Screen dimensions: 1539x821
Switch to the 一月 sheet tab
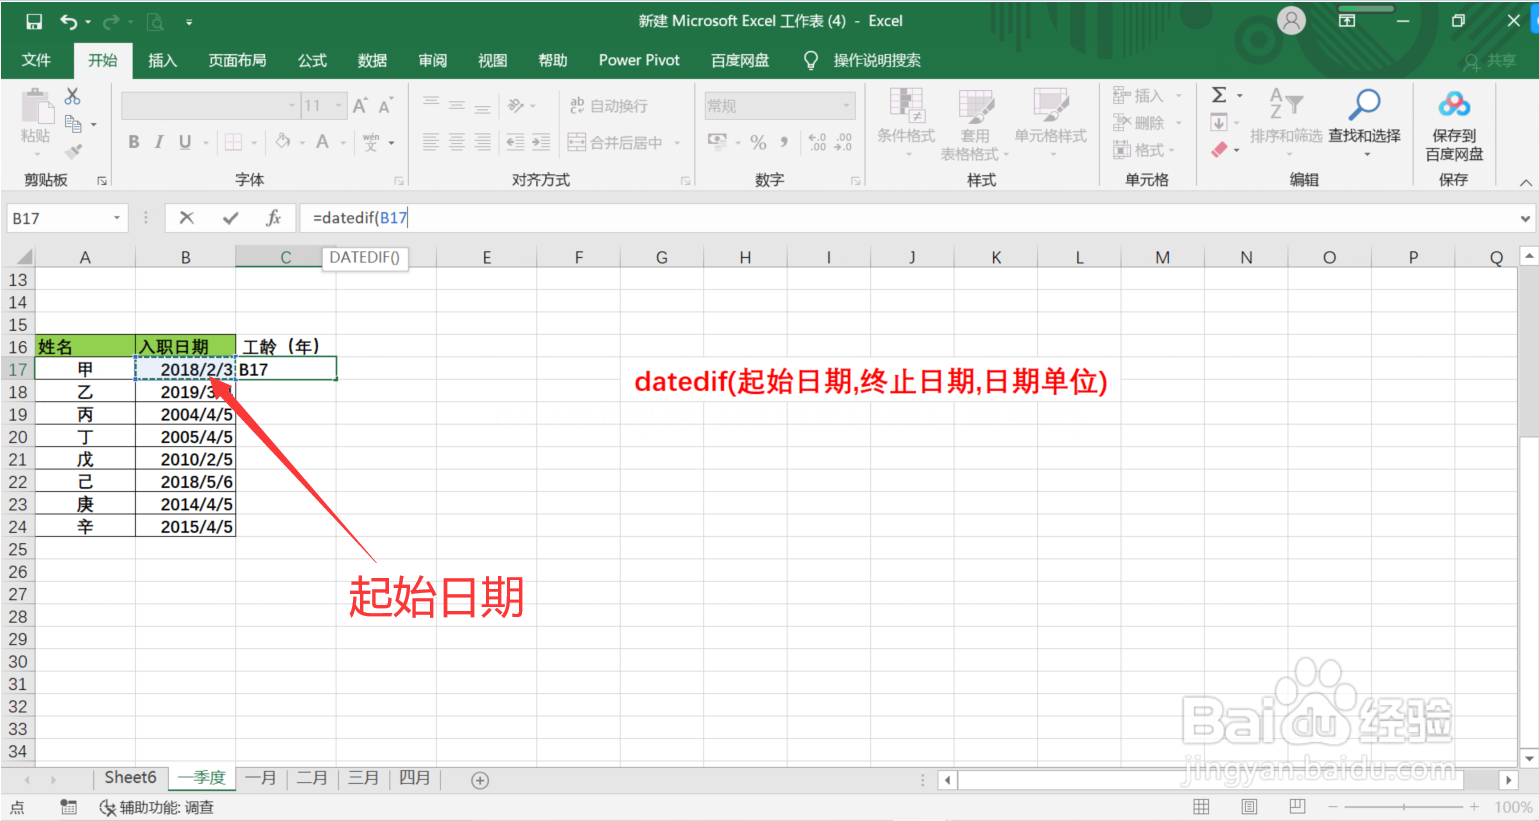(261, 778)
